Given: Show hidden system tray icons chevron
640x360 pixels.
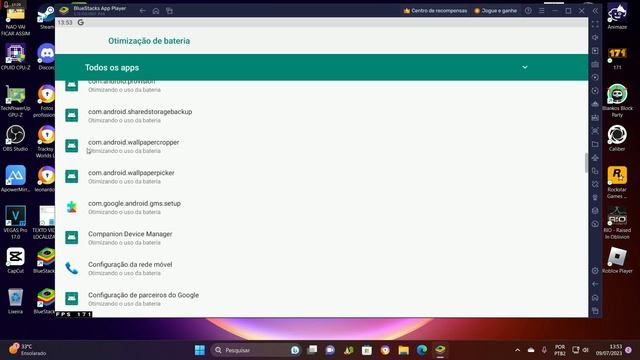Looking at the screenshot, I should [517, 350].
